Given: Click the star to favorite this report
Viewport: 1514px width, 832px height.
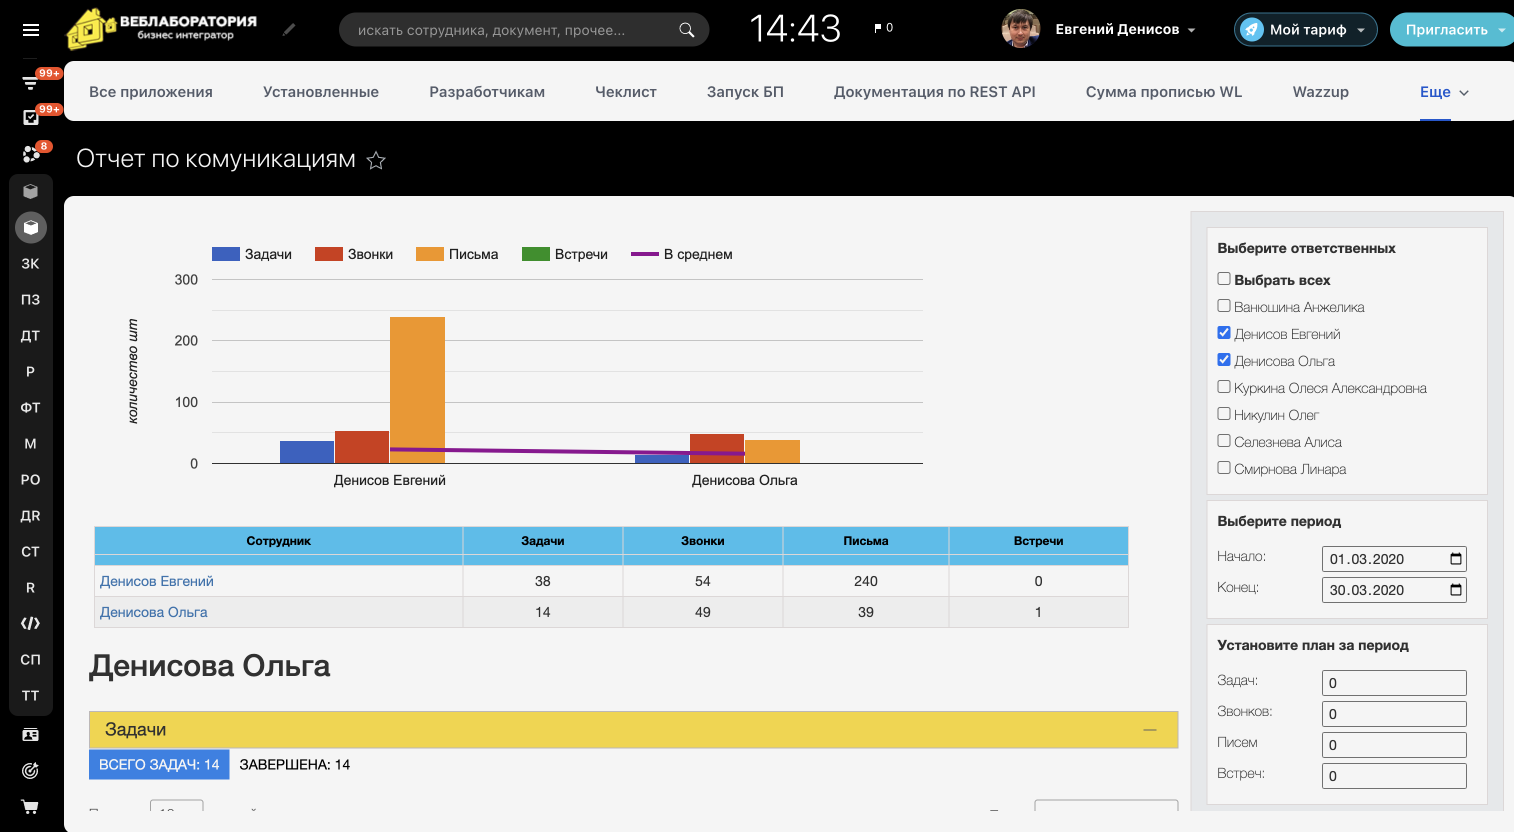Looking at the screenshot, I should pyautogui.click(x=376, y=160).
